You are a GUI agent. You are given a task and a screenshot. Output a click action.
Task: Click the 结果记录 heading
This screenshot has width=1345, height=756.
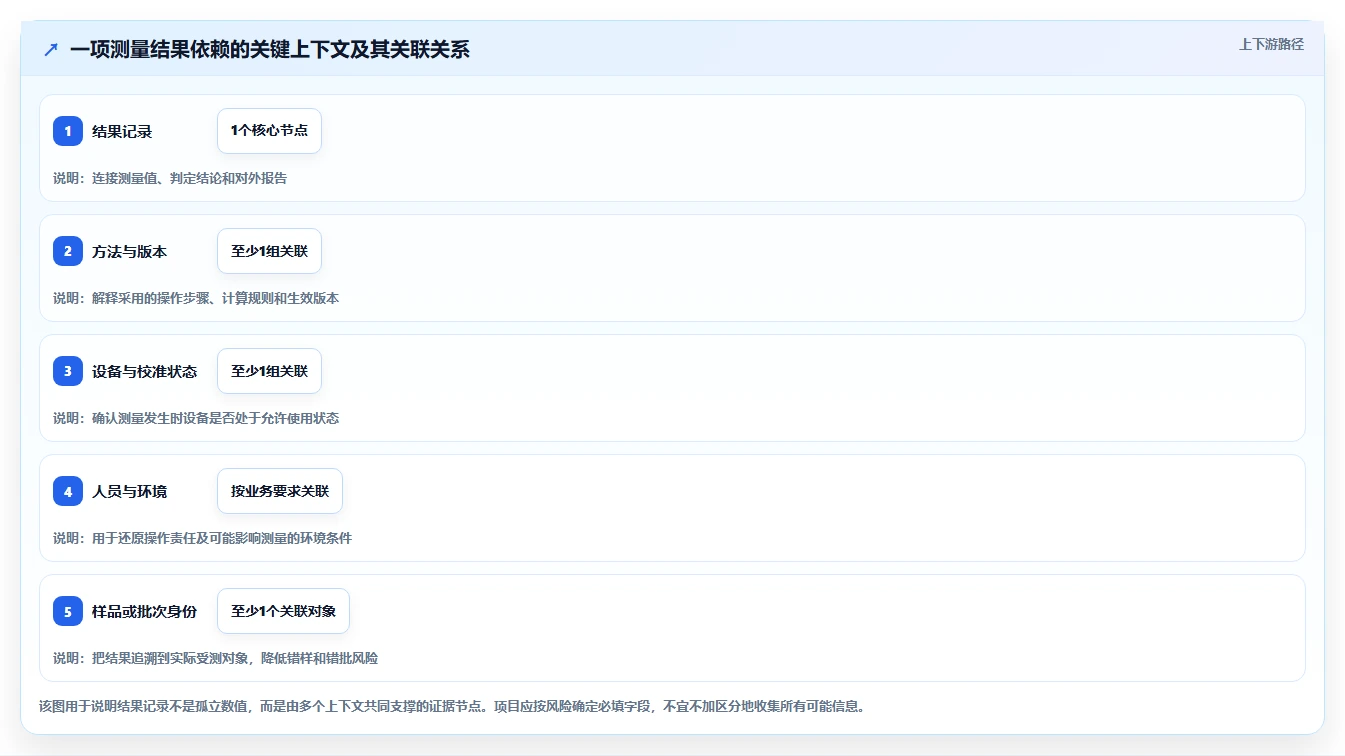122,131
